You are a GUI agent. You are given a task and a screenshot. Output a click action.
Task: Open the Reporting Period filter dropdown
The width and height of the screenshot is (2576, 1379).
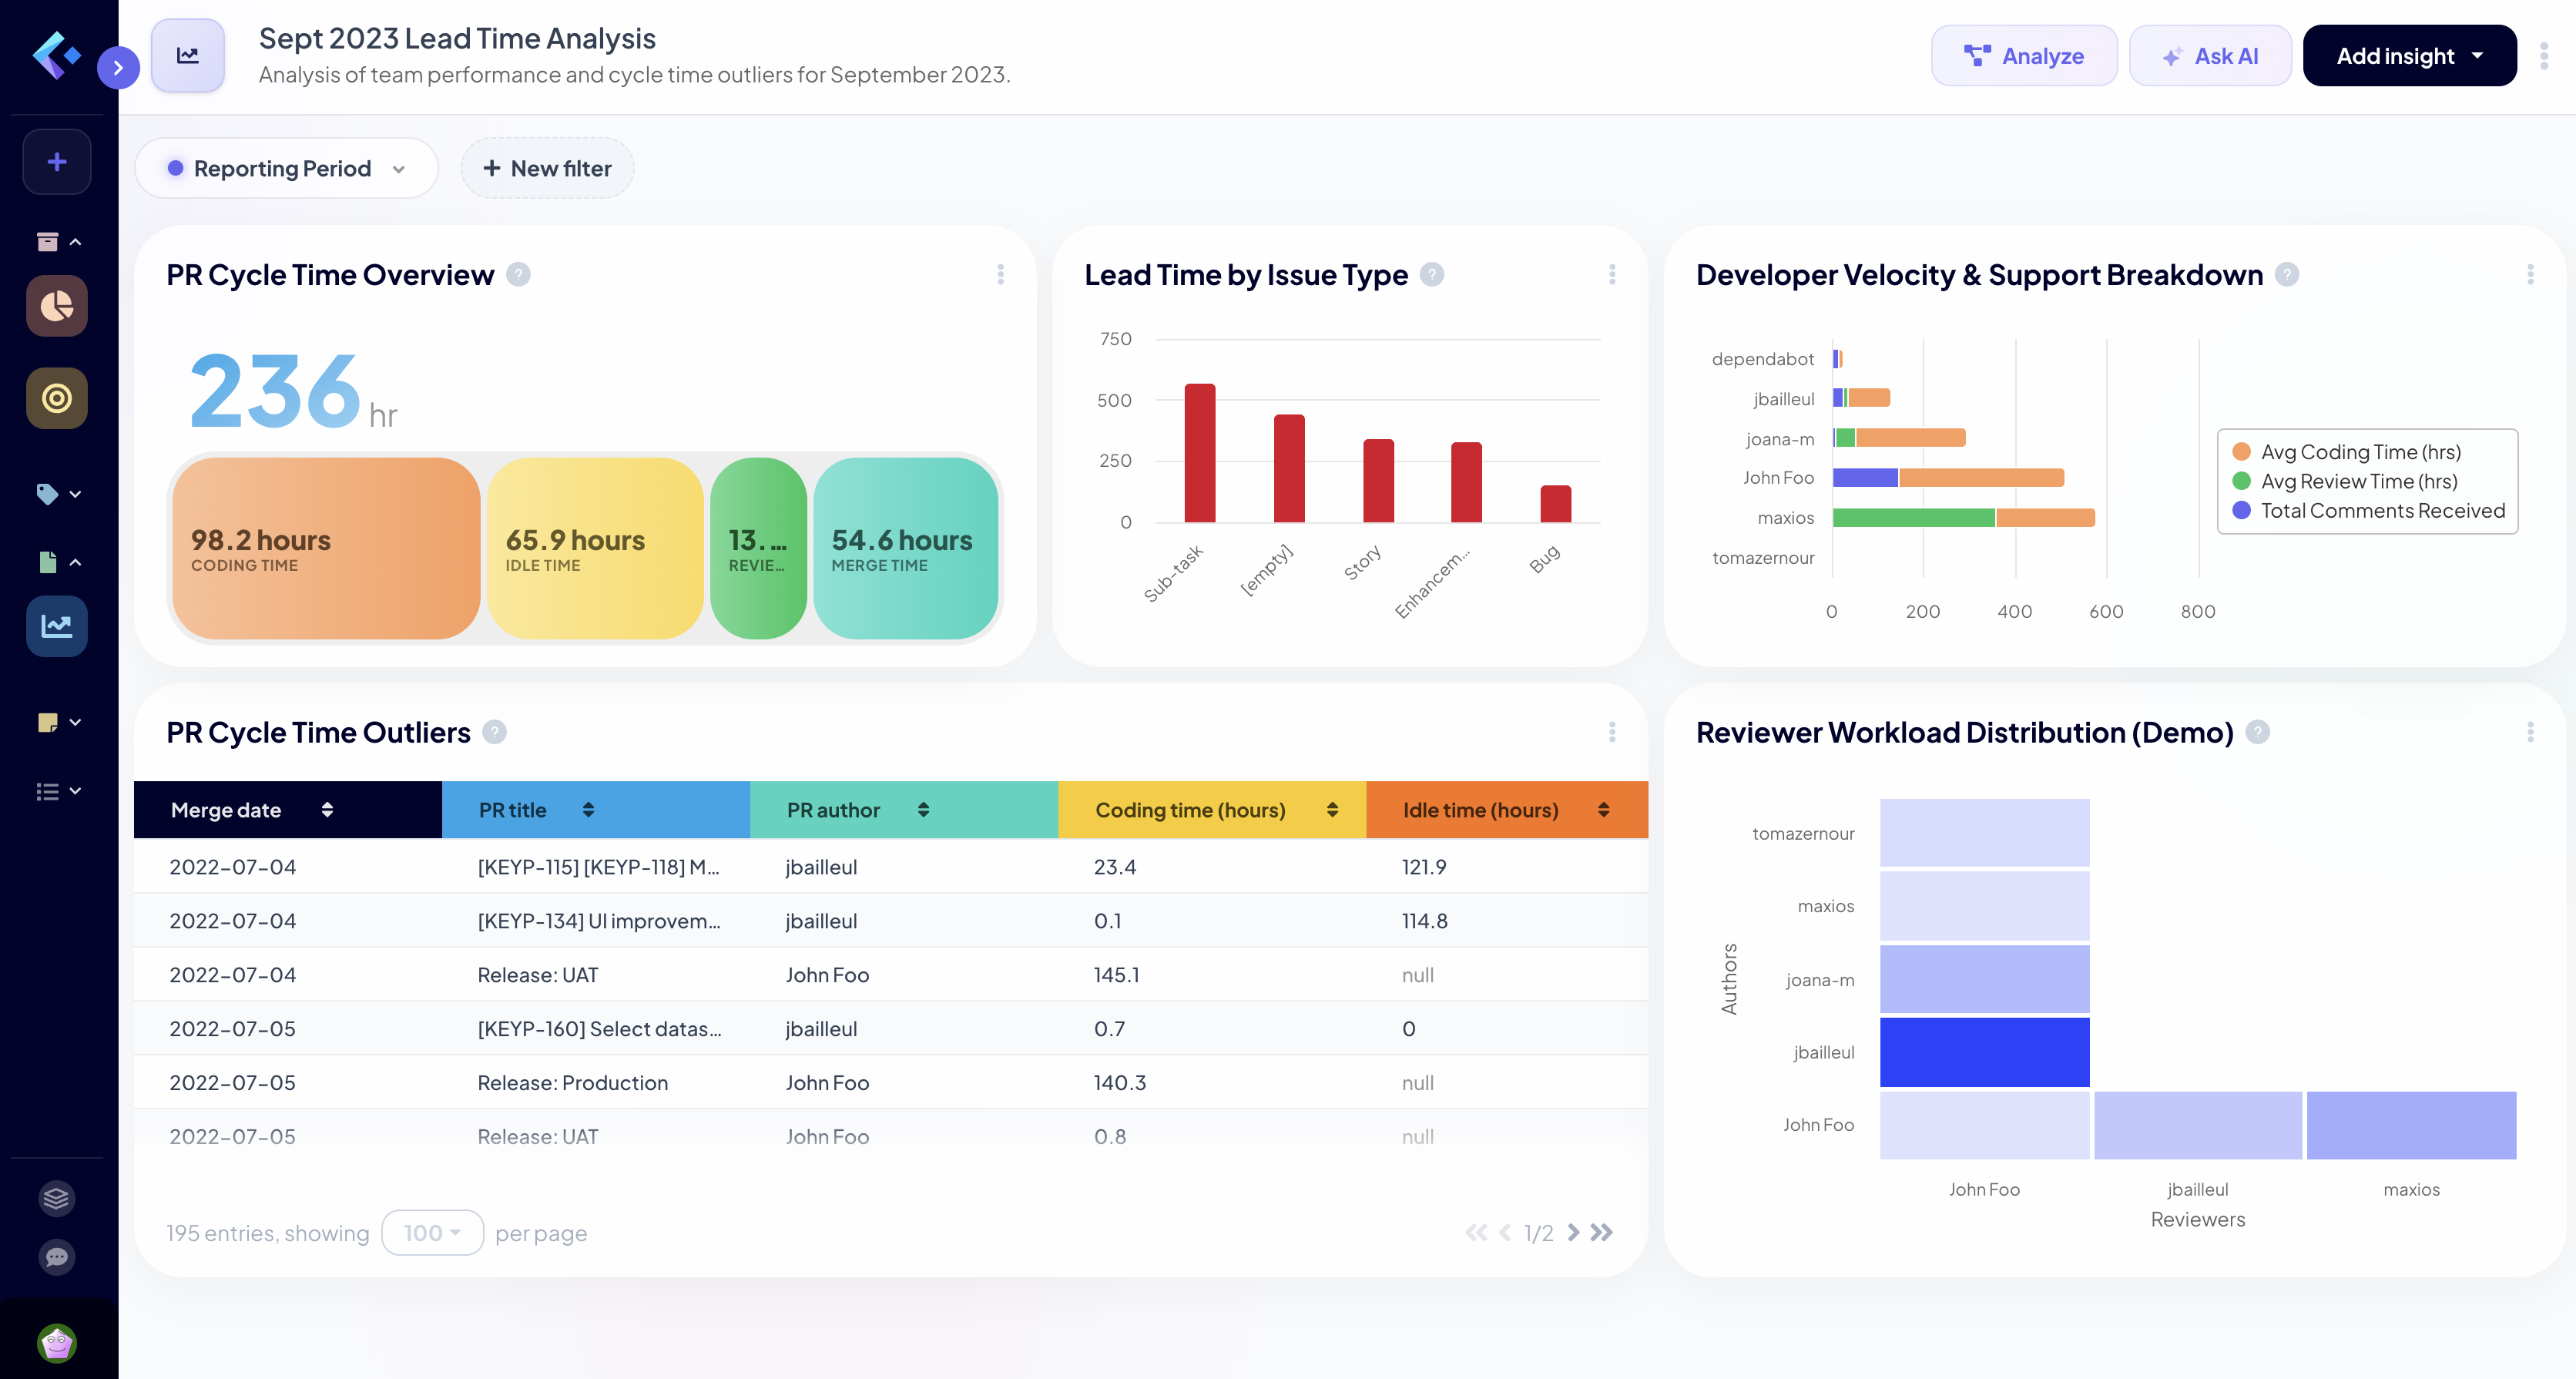click(286, 168)
